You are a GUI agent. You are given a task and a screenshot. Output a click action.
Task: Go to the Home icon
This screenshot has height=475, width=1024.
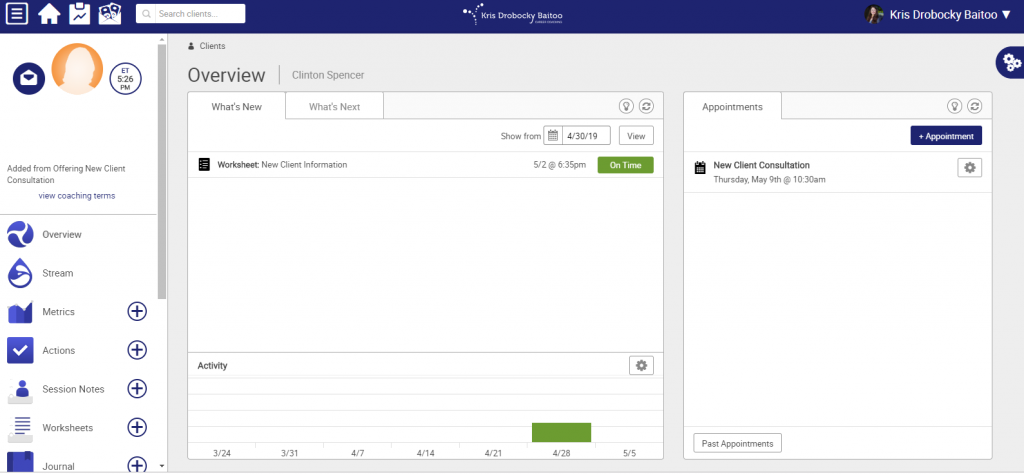49,14
